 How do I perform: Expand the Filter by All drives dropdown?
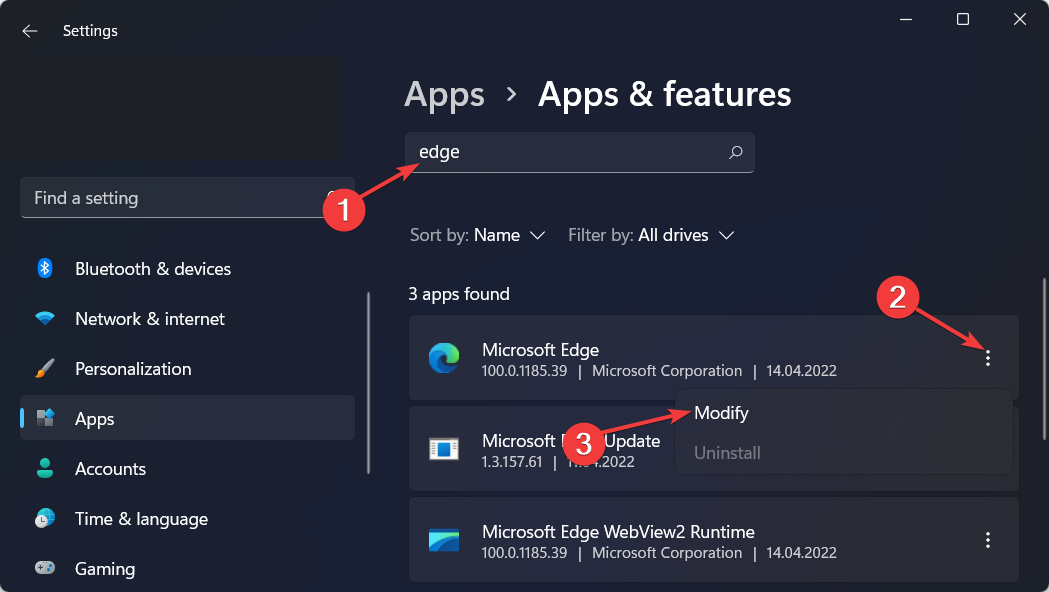651,235
